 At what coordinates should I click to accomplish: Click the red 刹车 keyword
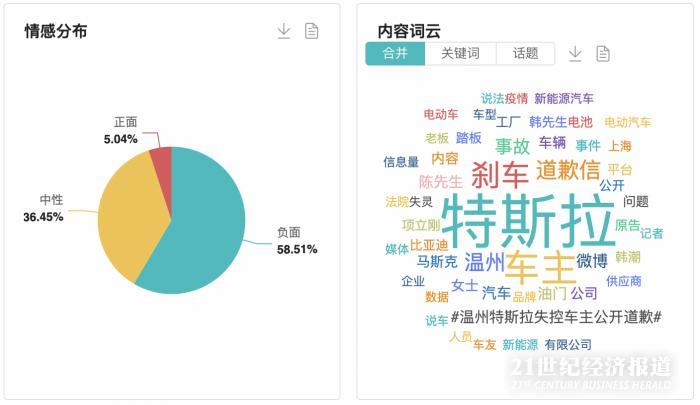pos(500,175)
